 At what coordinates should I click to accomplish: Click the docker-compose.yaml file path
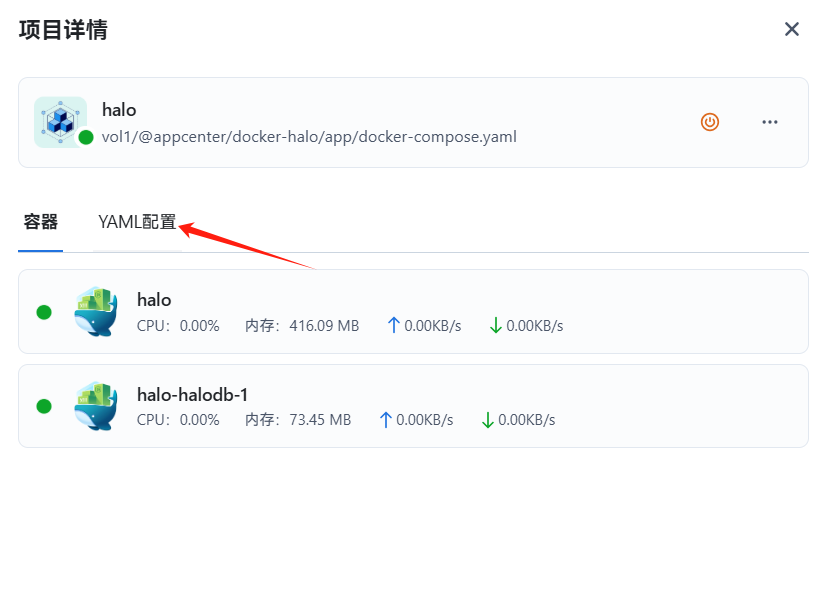(x=309, y=137)
